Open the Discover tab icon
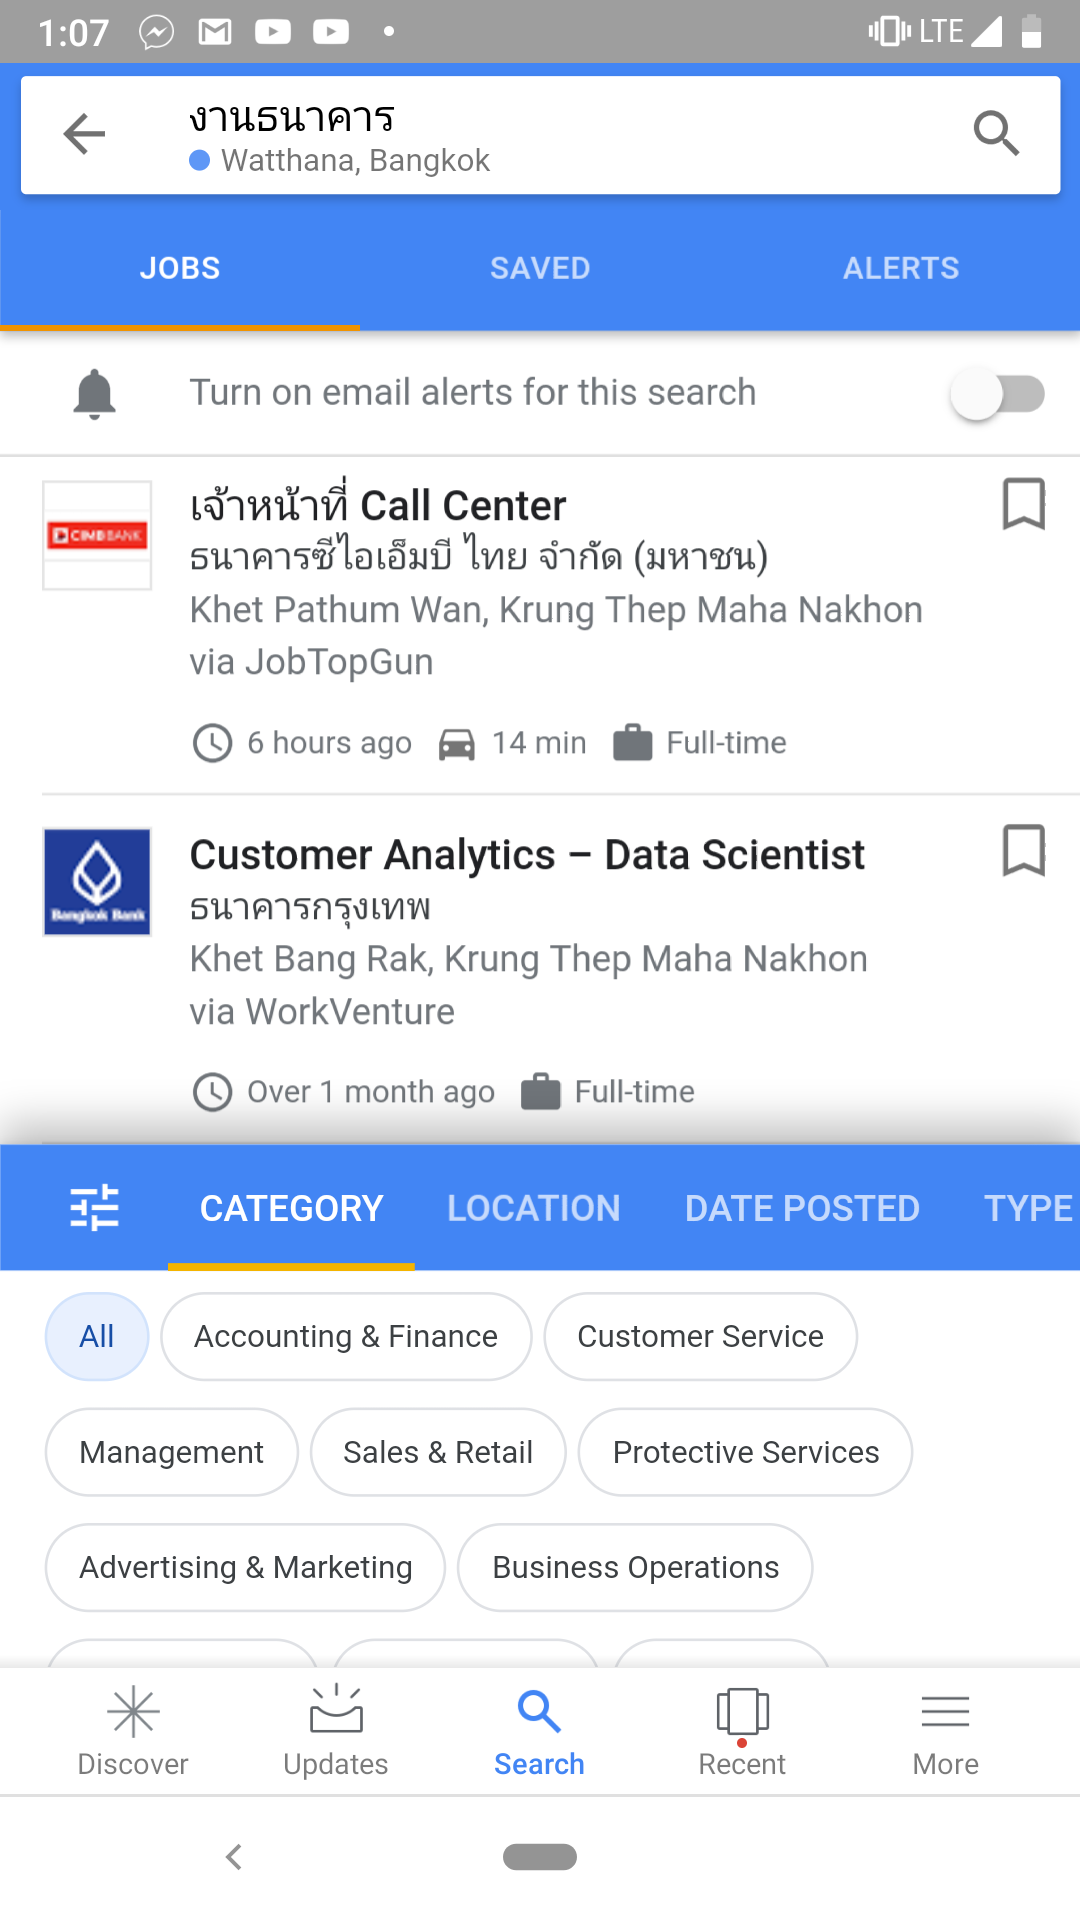1080x1920 pixels. pyautogui.click(x=133, y=1730)
